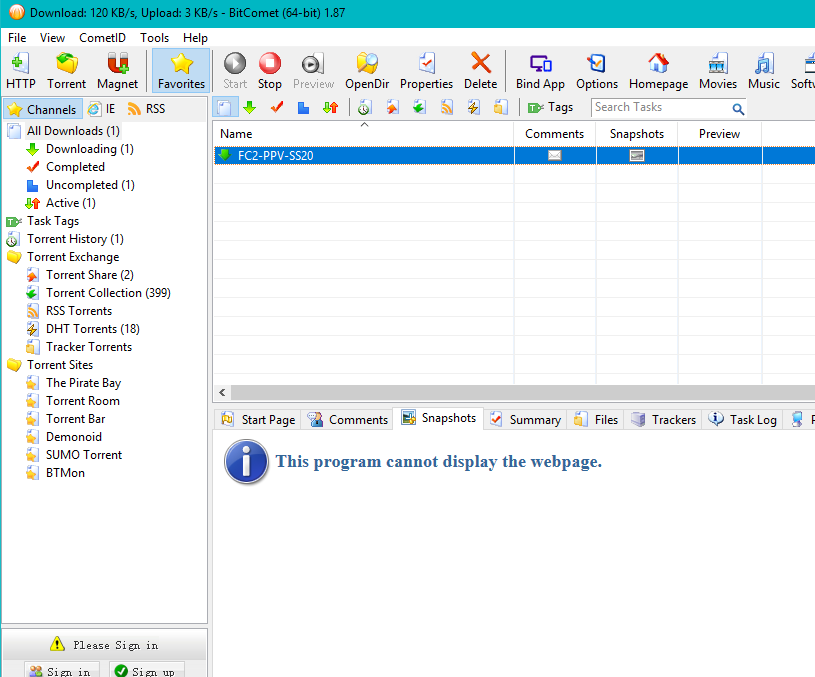Open the Help menu
Screen dimensions: 815x677
coord(195,38)
